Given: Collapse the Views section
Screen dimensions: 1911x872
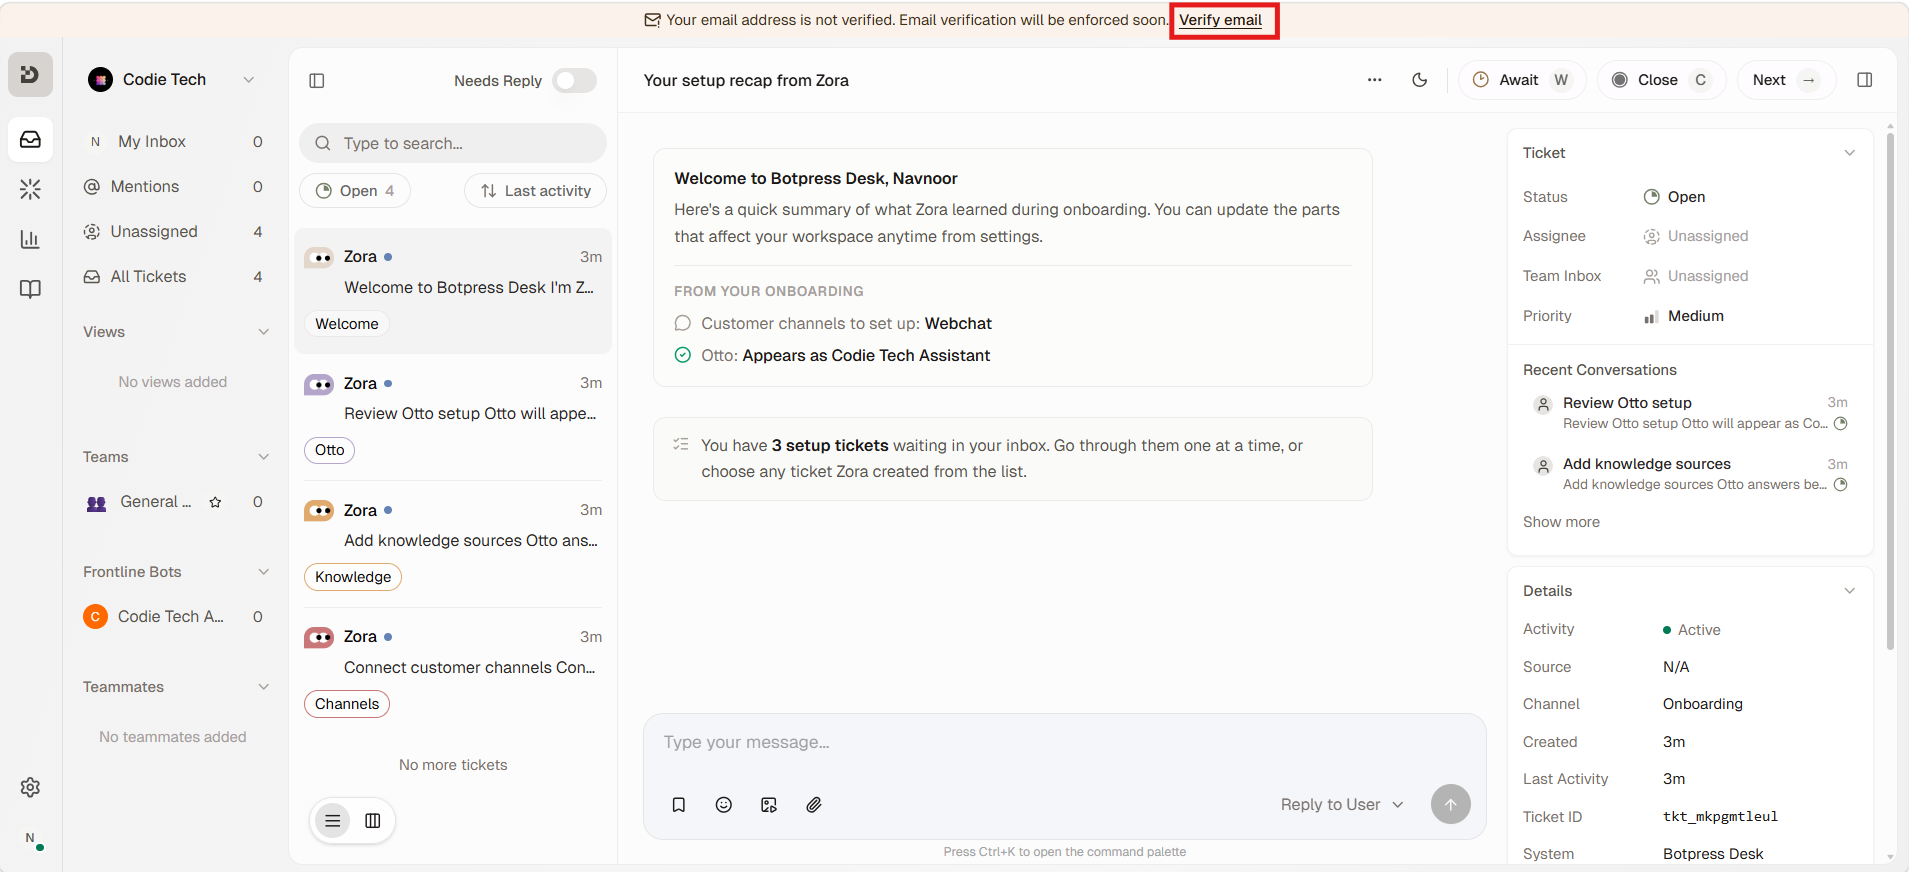Looking at the screenshot, I should click(x=264, y=332).
